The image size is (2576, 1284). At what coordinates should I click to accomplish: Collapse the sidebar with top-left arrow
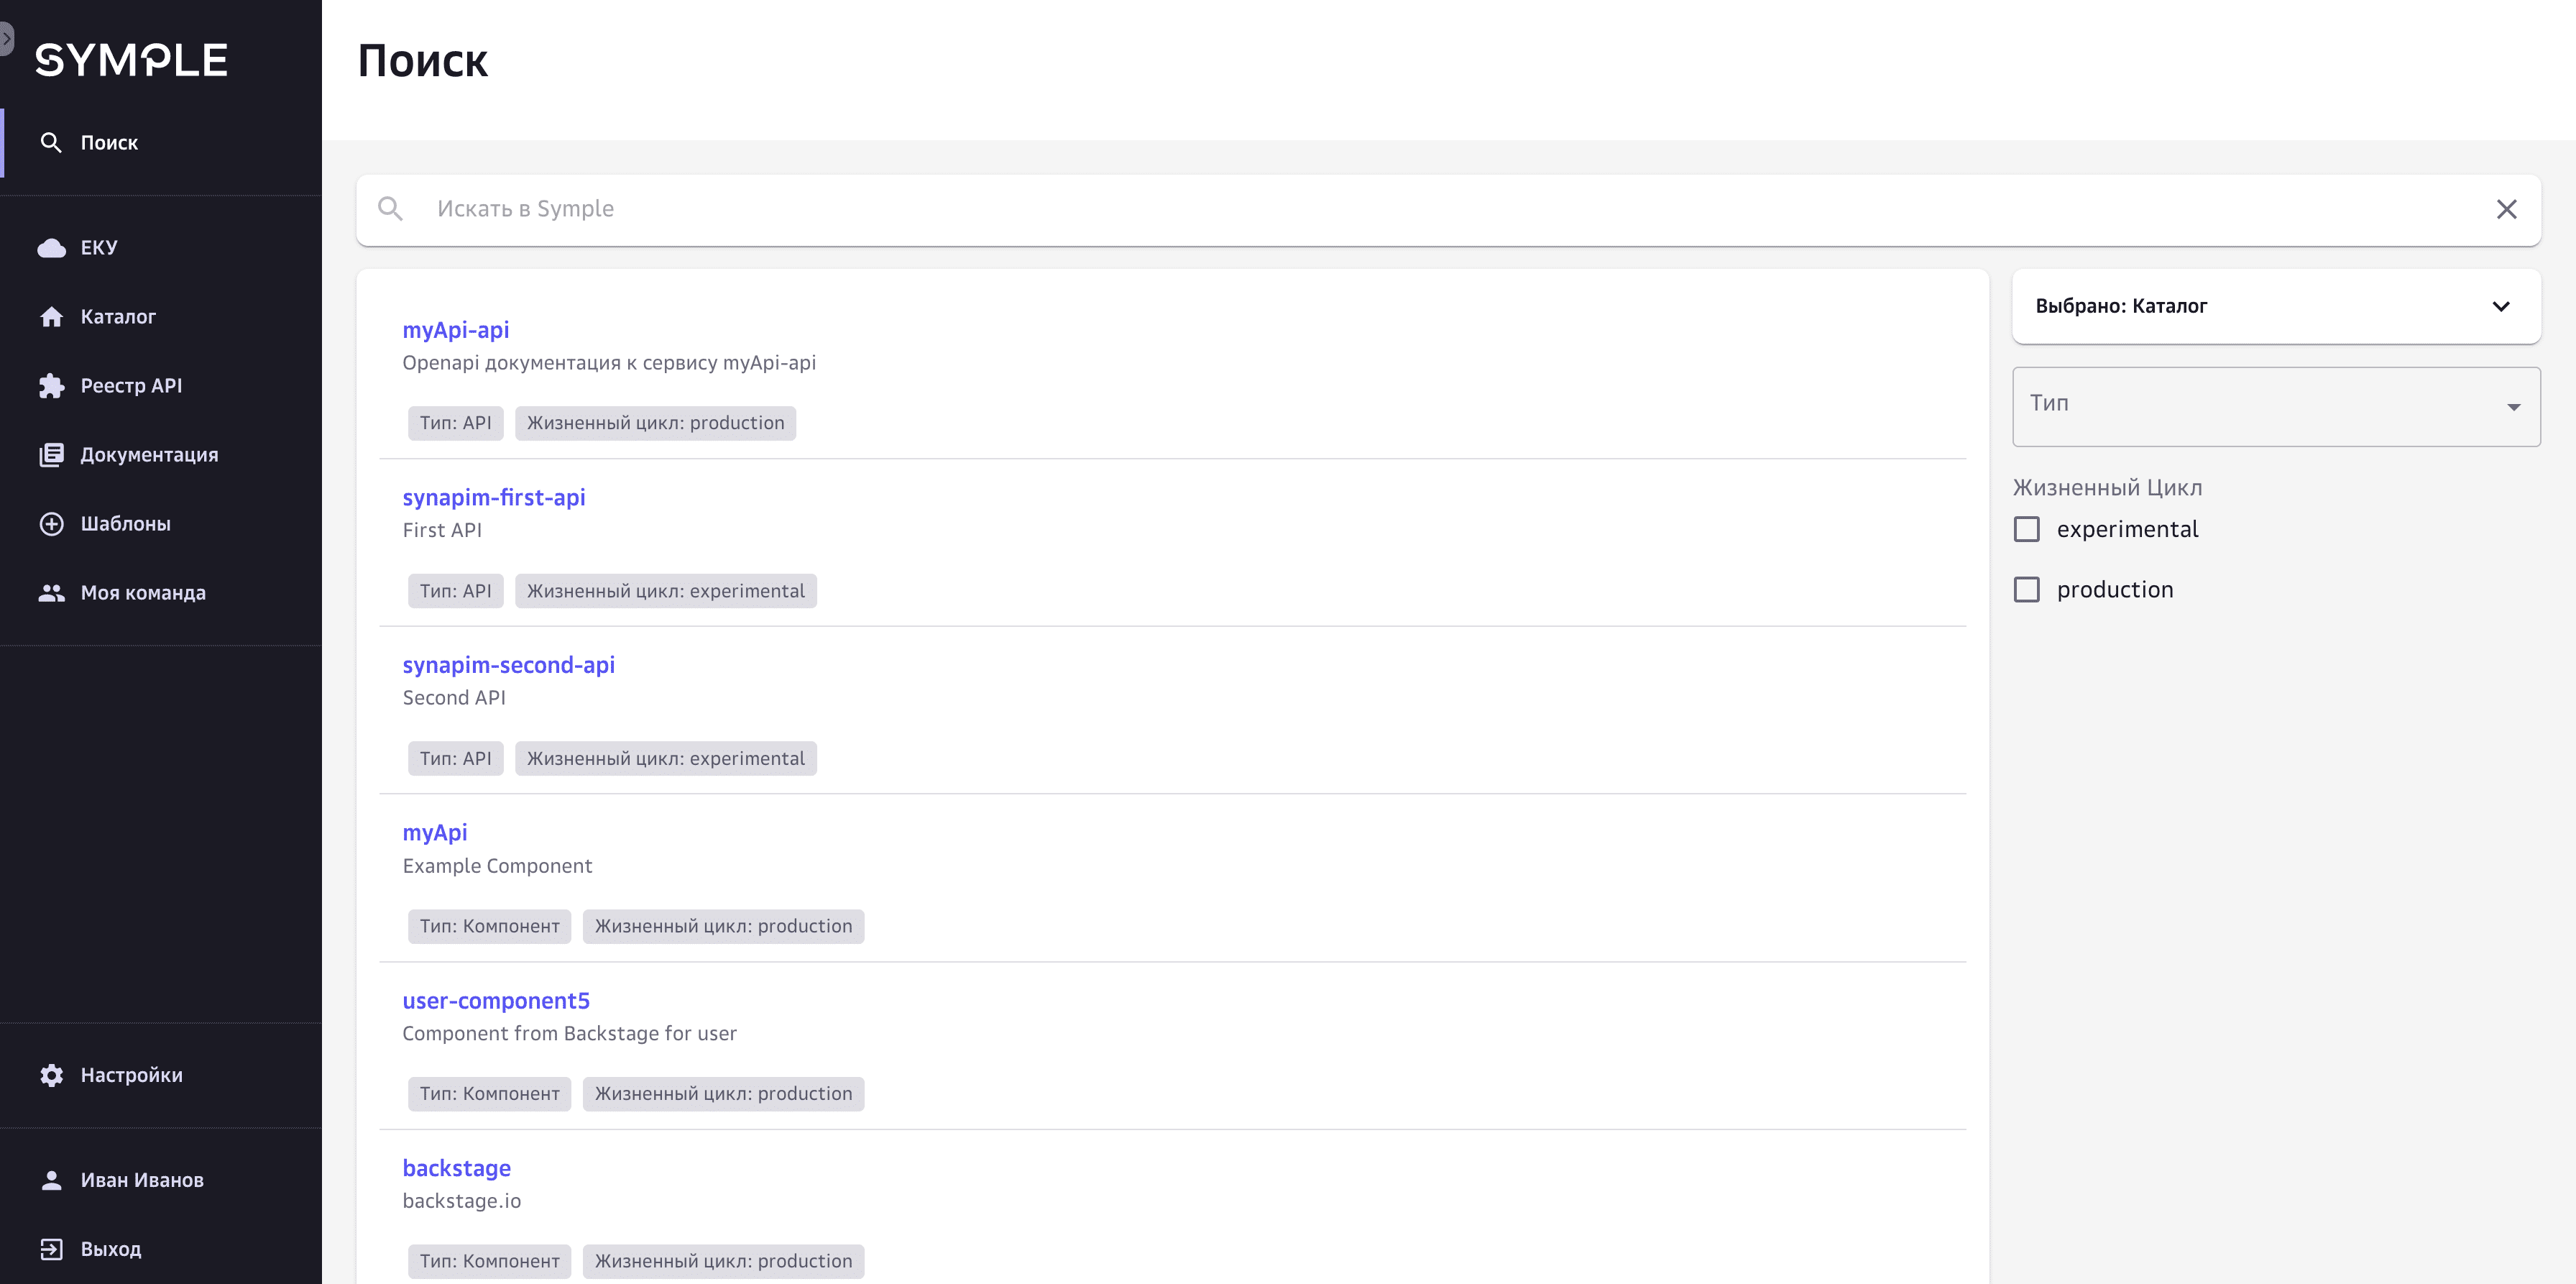[6, 39]
